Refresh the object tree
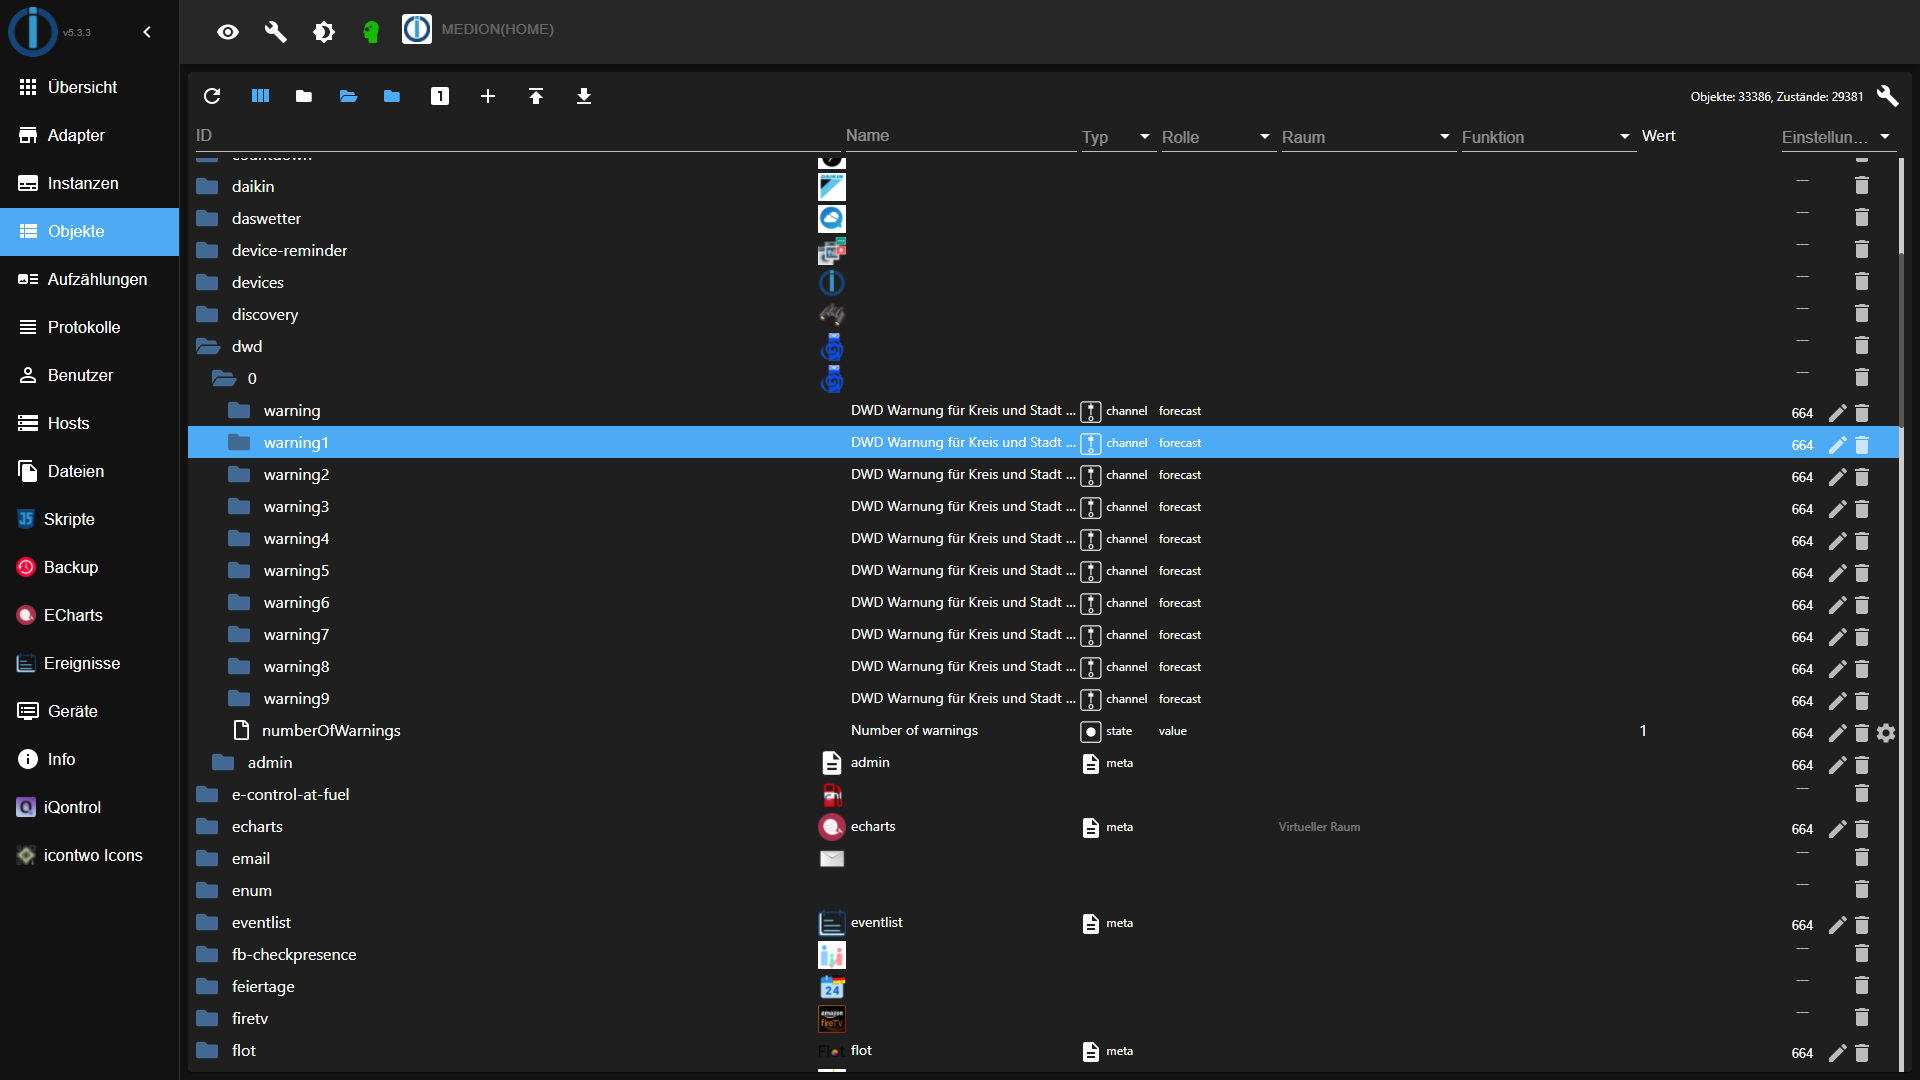This screenshot has width=1920, height=1080. click(212, 96)
